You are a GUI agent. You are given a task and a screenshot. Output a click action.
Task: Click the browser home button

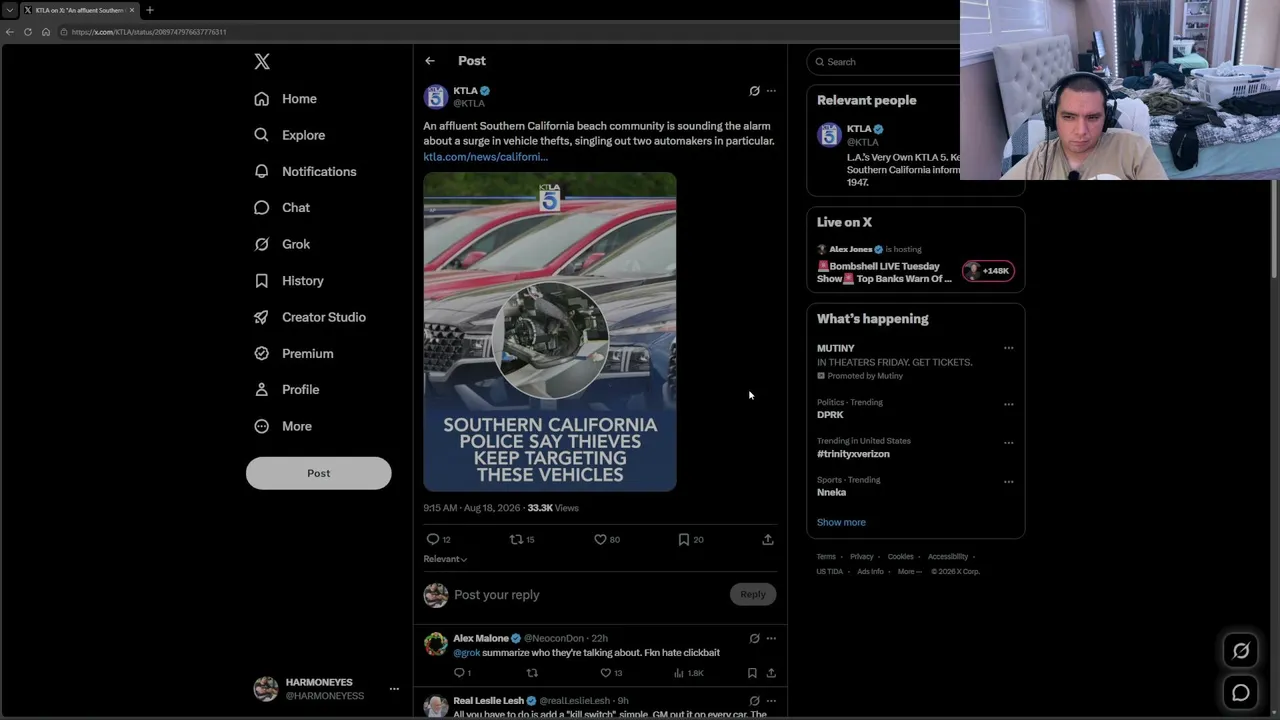coord(46,32)
